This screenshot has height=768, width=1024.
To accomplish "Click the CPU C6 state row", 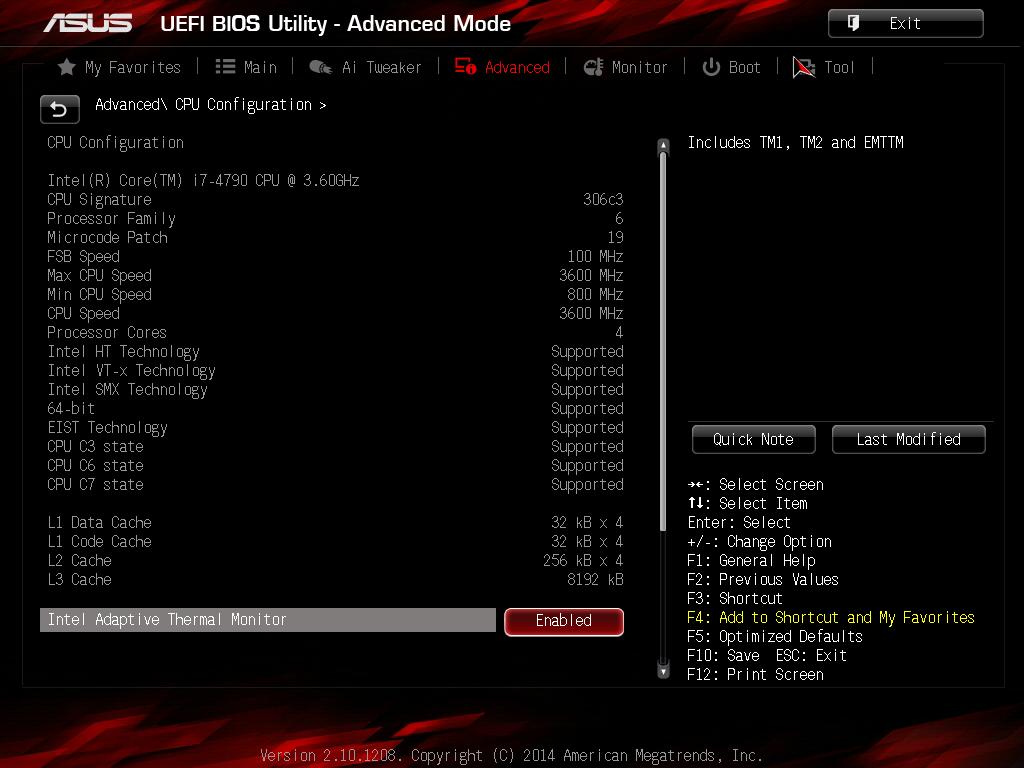I will click(x=335, y=466).
